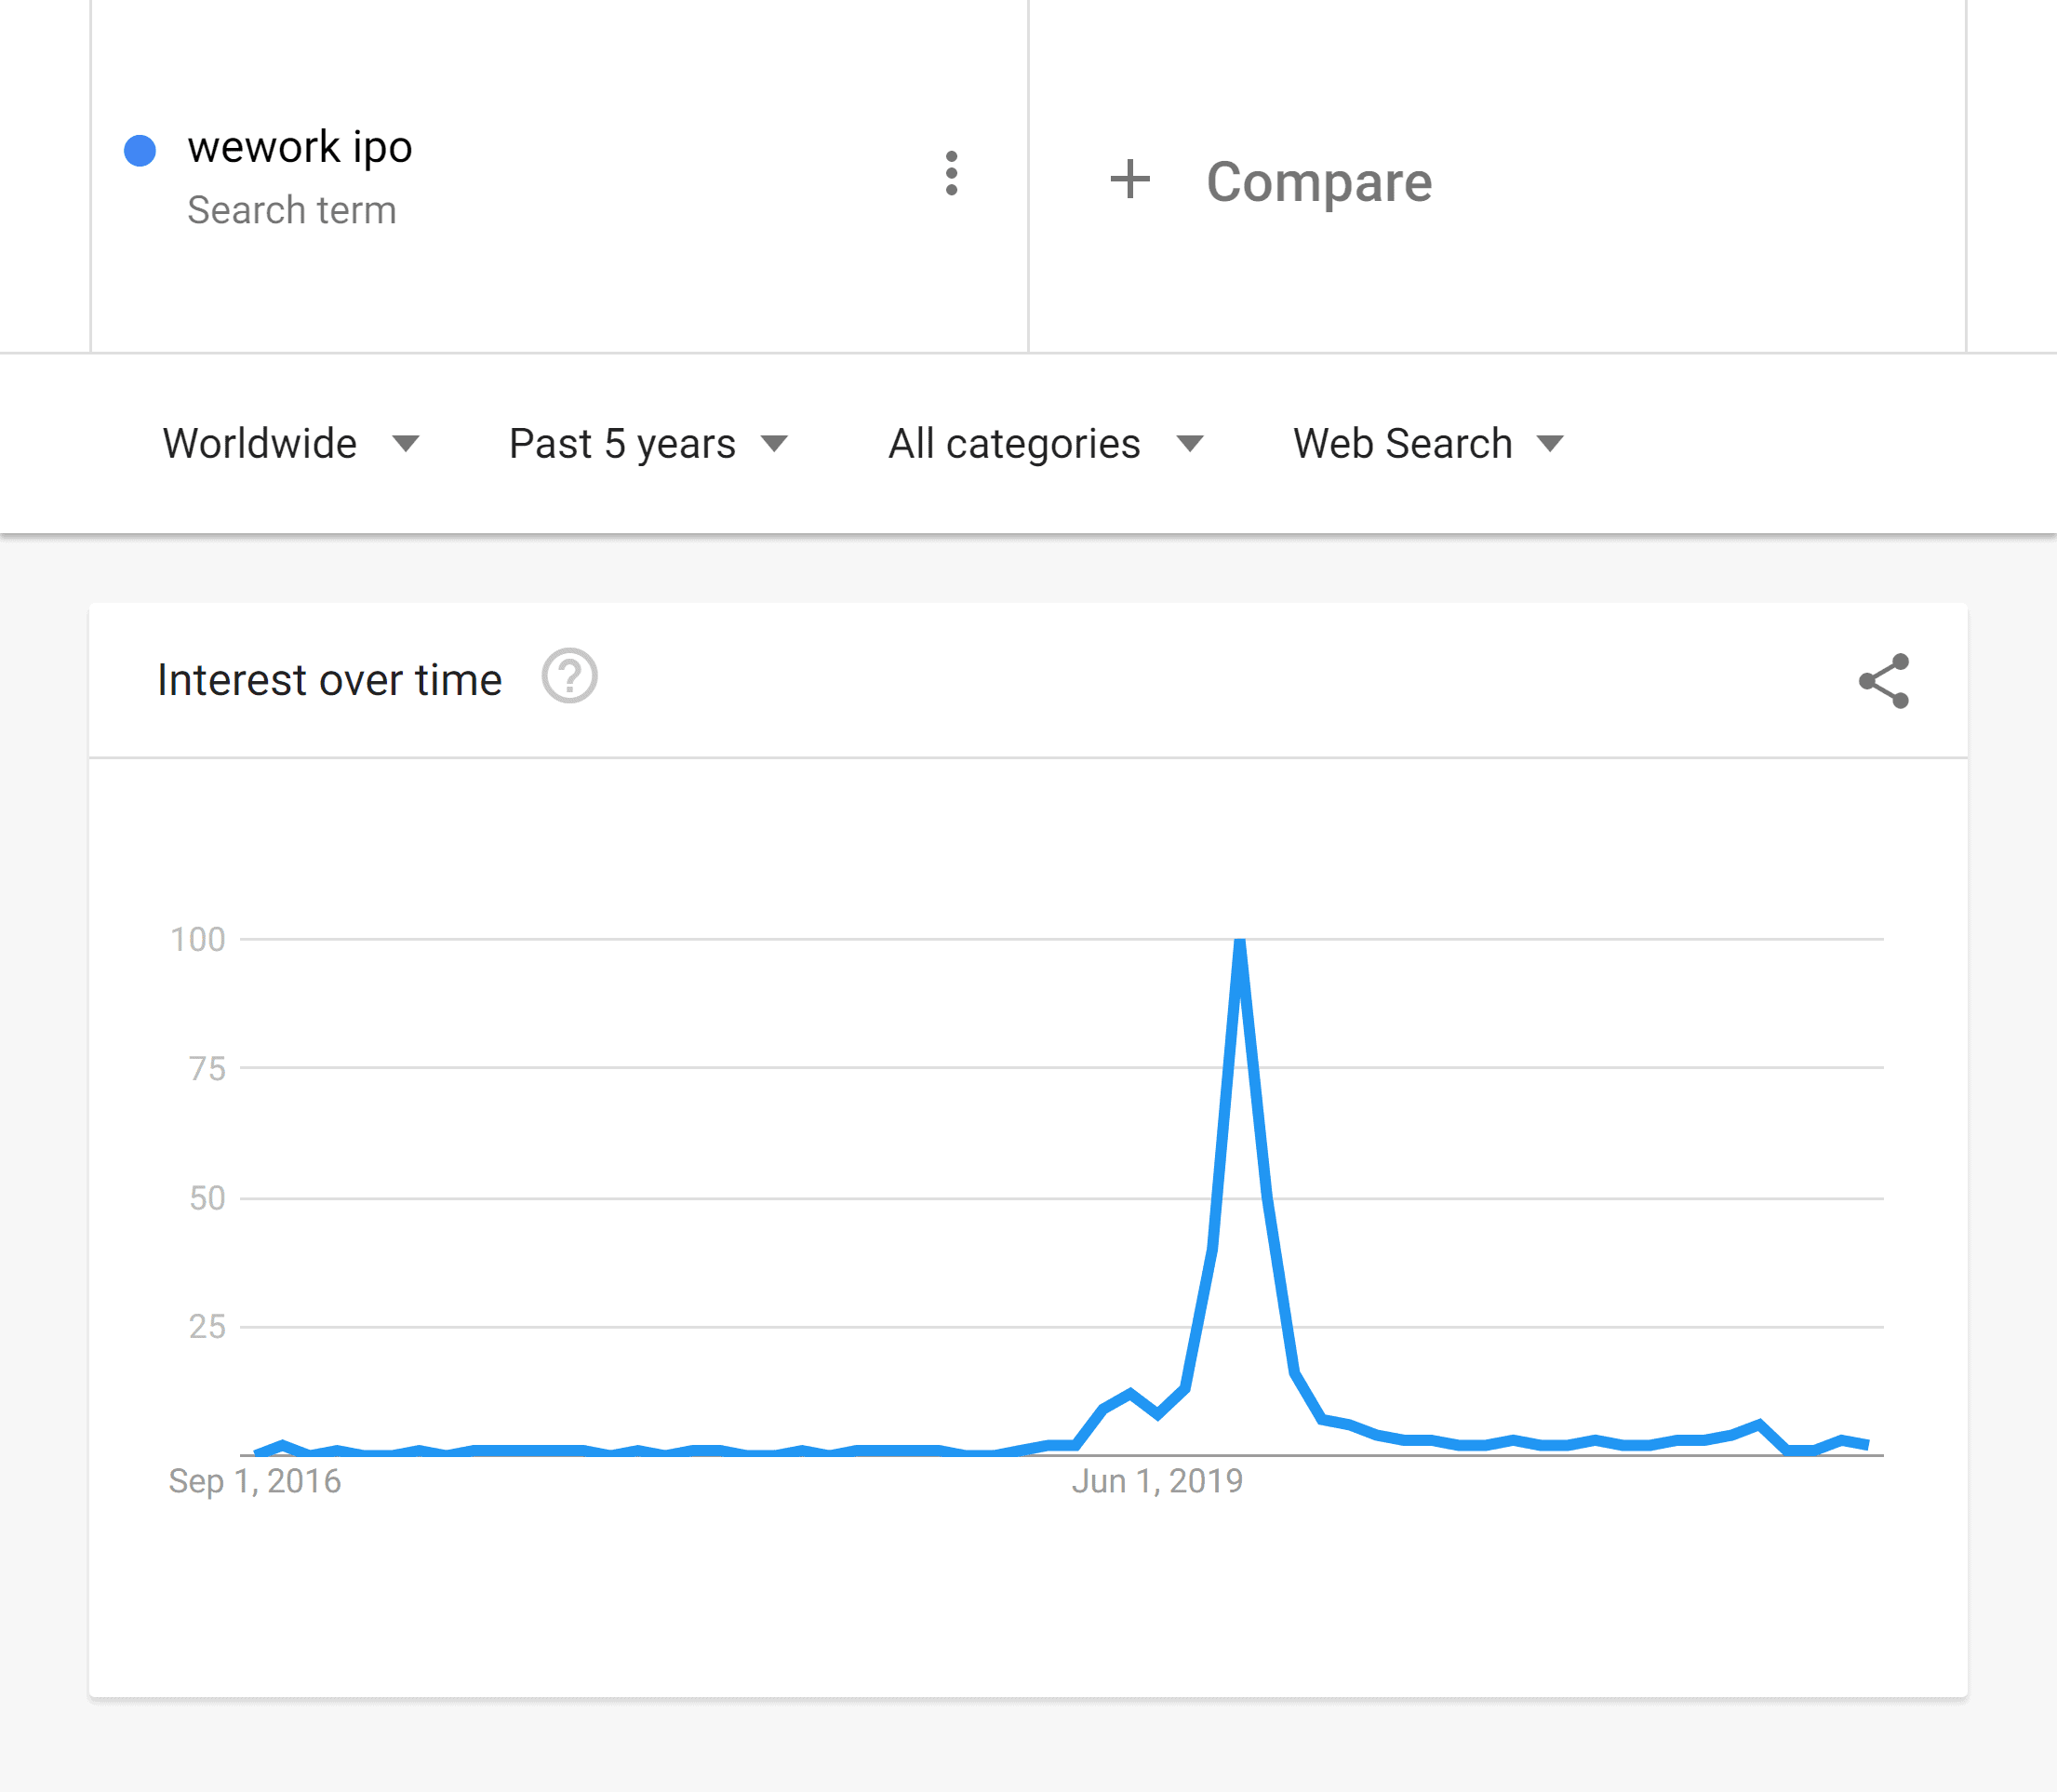
Task: Expand the Worldwide region dropdown
Action: 290,443
